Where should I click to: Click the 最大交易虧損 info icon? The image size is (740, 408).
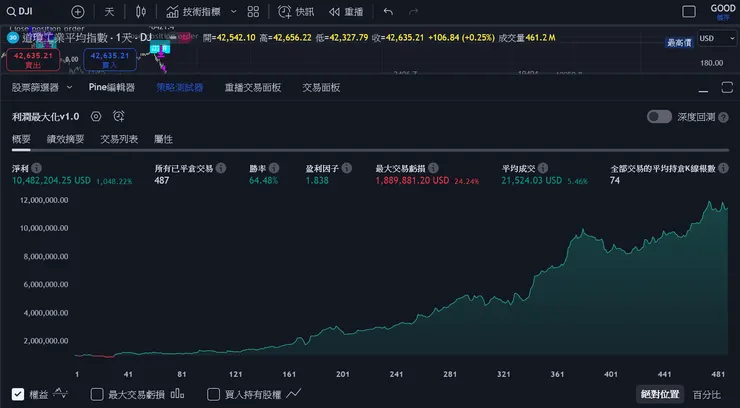tap(433, 168)
